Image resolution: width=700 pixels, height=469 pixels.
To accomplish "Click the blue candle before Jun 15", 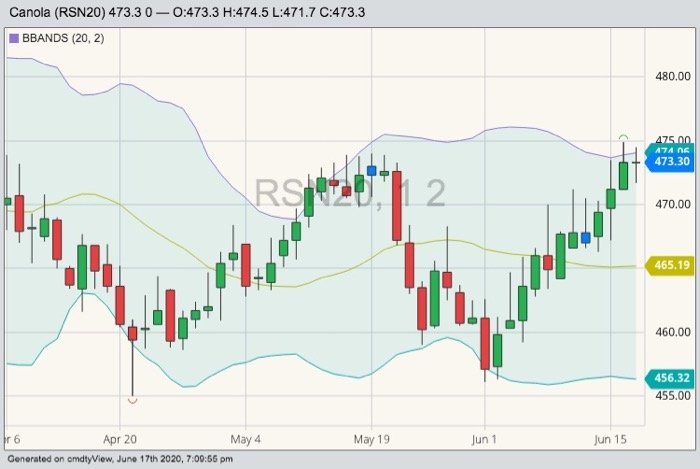I will point(586,238).
